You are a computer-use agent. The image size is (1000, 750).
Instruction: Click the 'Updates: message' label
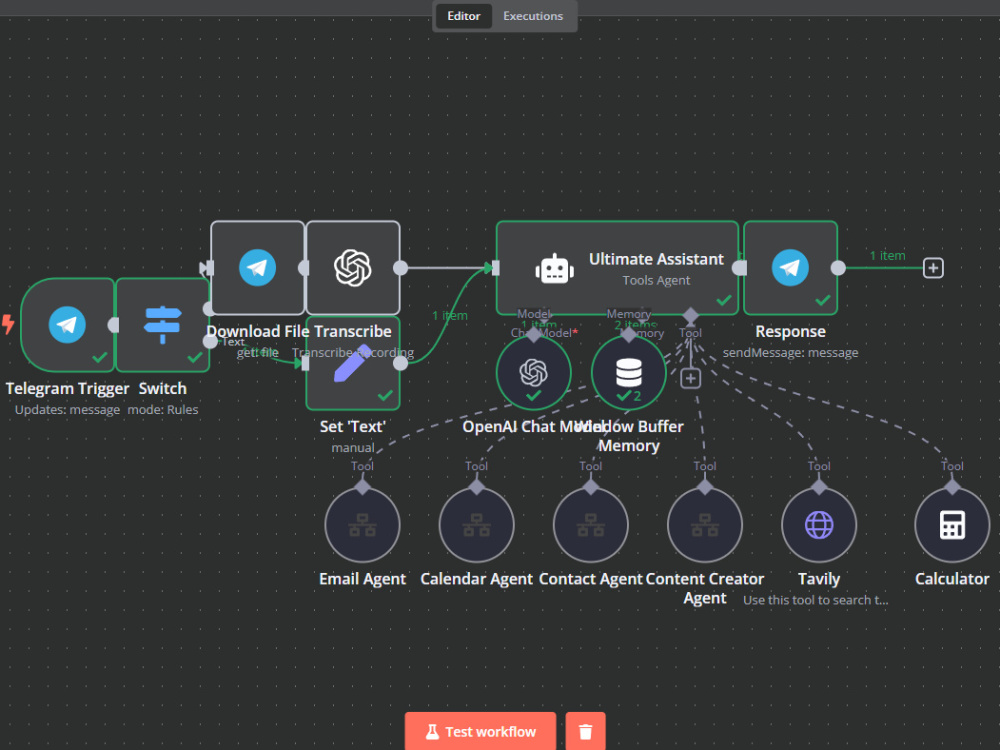(68, 409)
